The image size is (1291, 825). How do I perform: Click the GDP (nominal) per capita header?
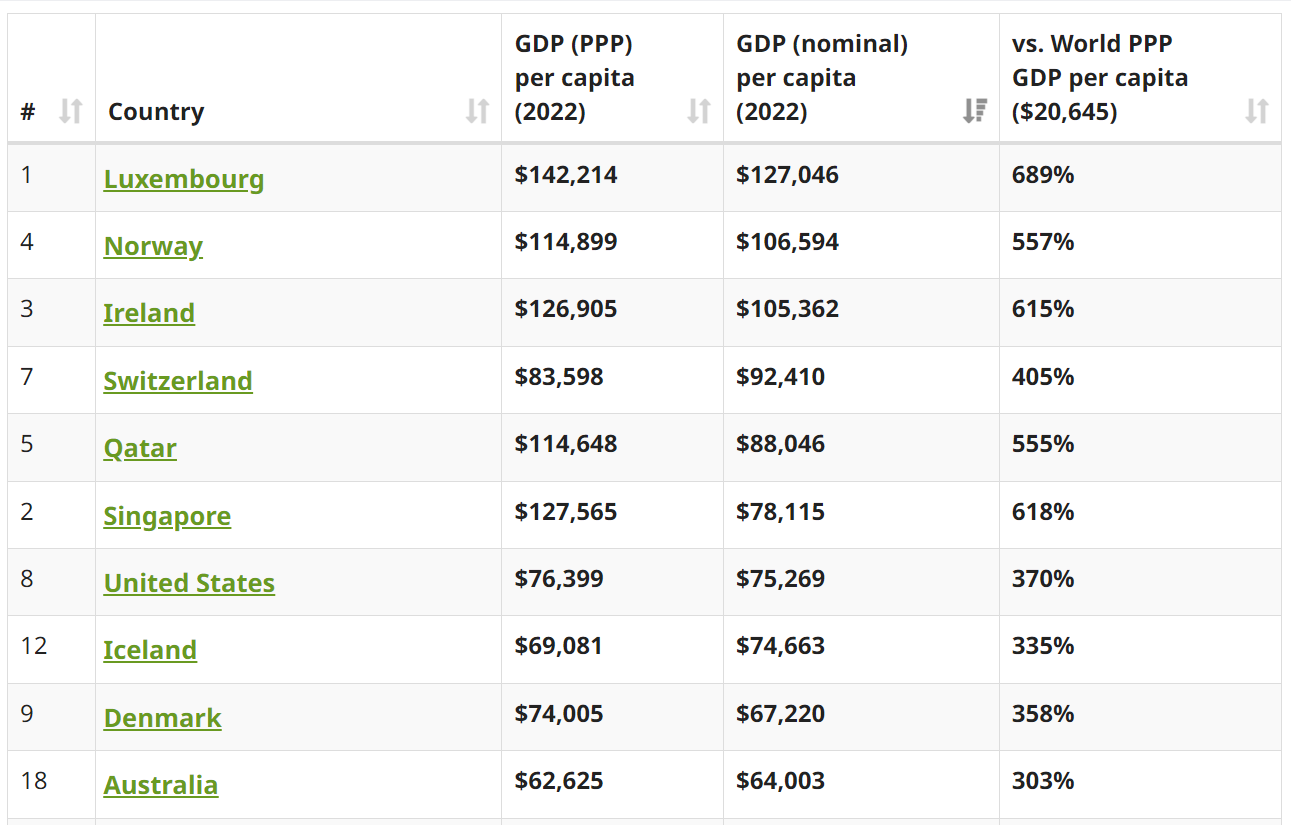pyautogui.click(x=822, y=78)
